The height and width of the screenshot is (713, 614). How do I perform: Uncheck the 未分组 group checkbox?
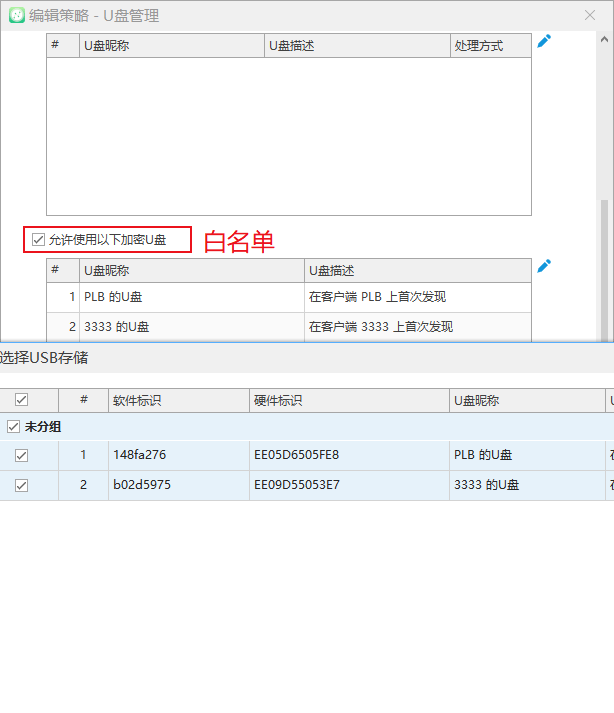point(13,427)
